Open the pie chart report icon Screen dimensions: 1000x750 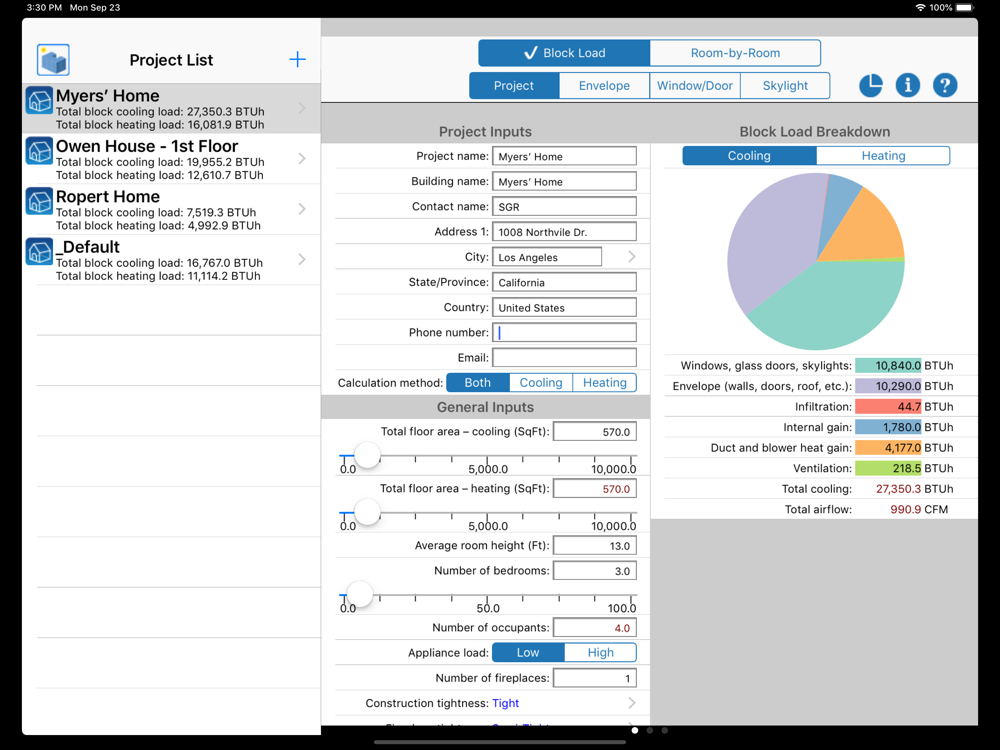871,85
